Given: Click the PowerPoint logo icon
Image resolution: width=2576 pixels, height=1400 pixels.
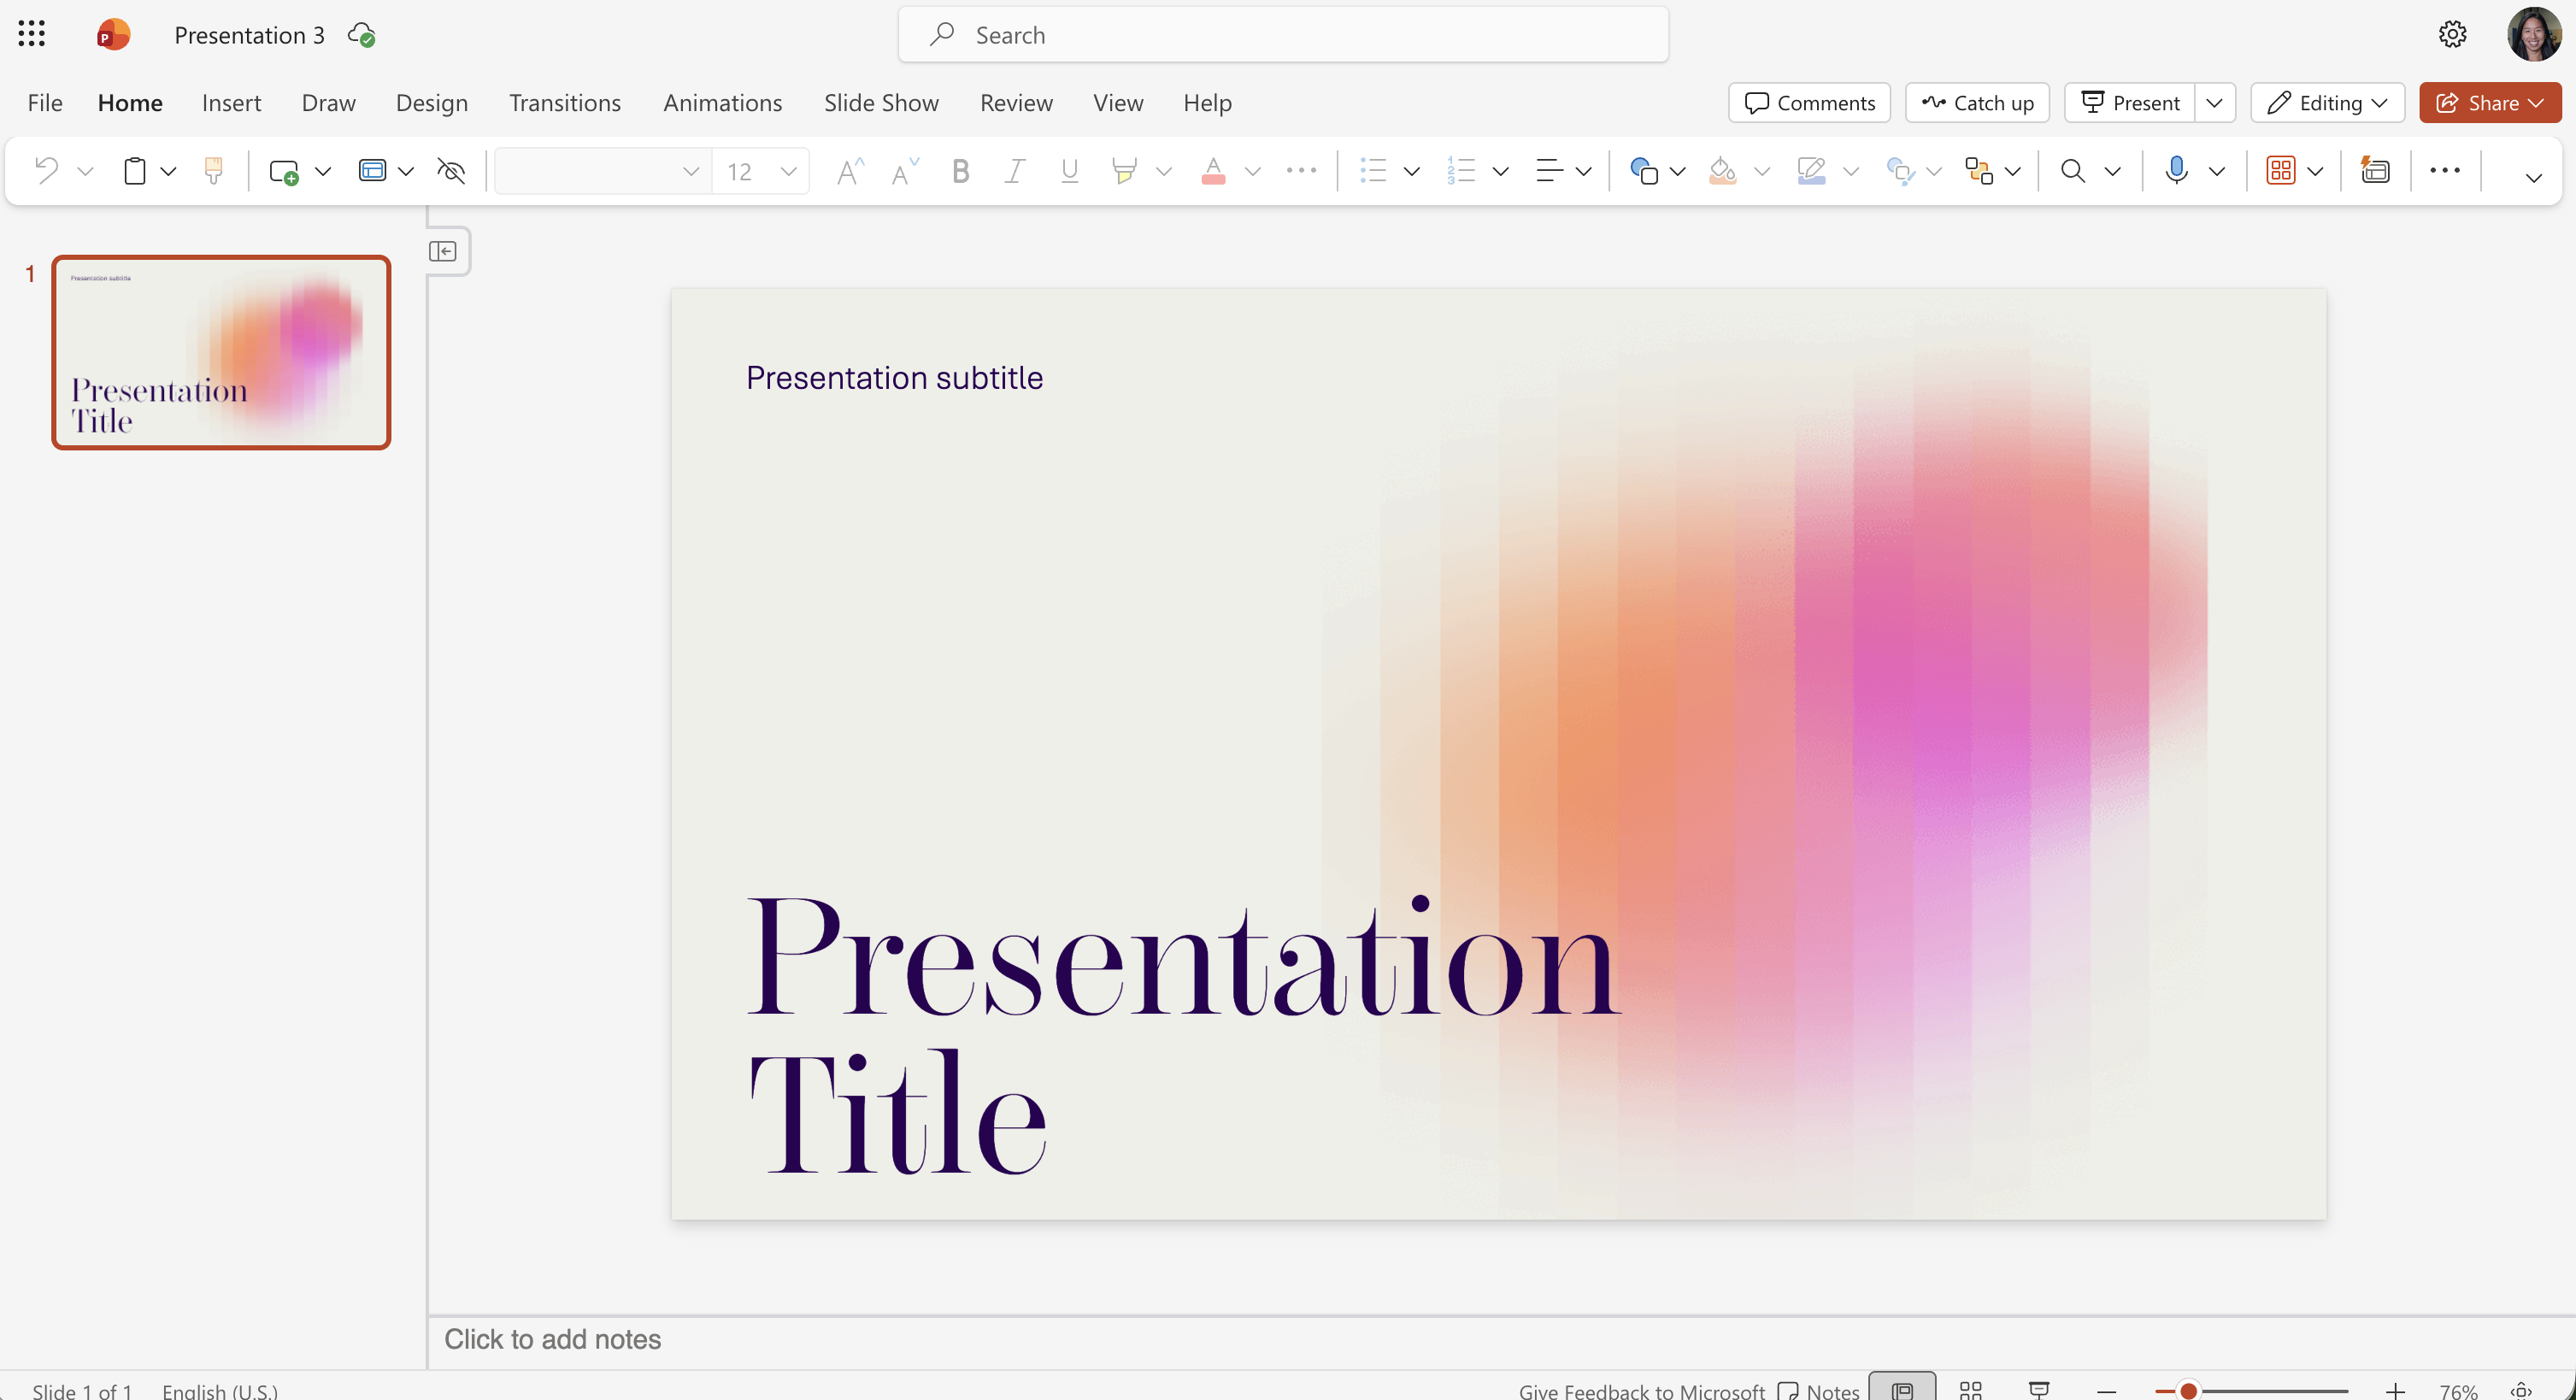Looking at the screenshot, I should point(113,35).
